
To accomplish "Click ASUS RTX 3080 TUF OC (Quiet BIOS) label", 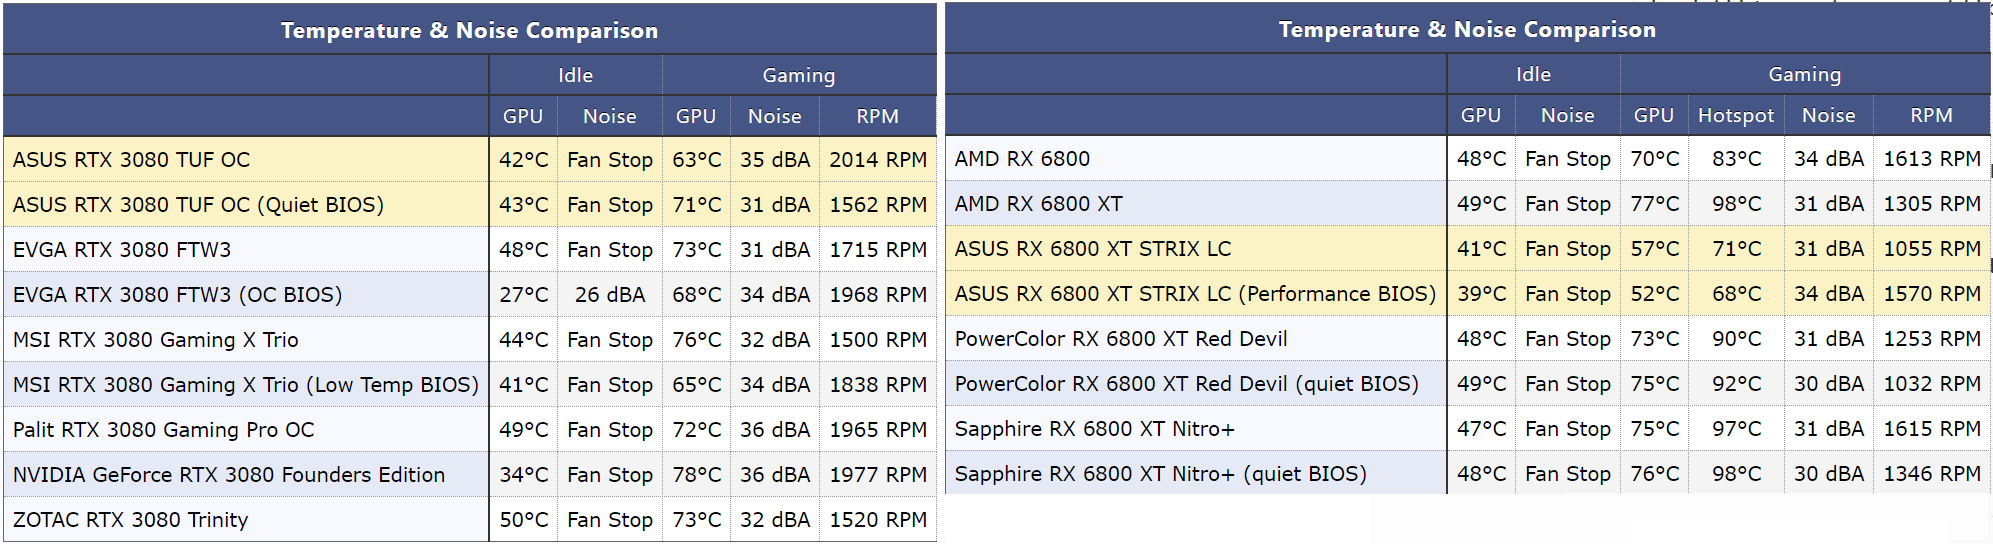I will tap(198, 205).
